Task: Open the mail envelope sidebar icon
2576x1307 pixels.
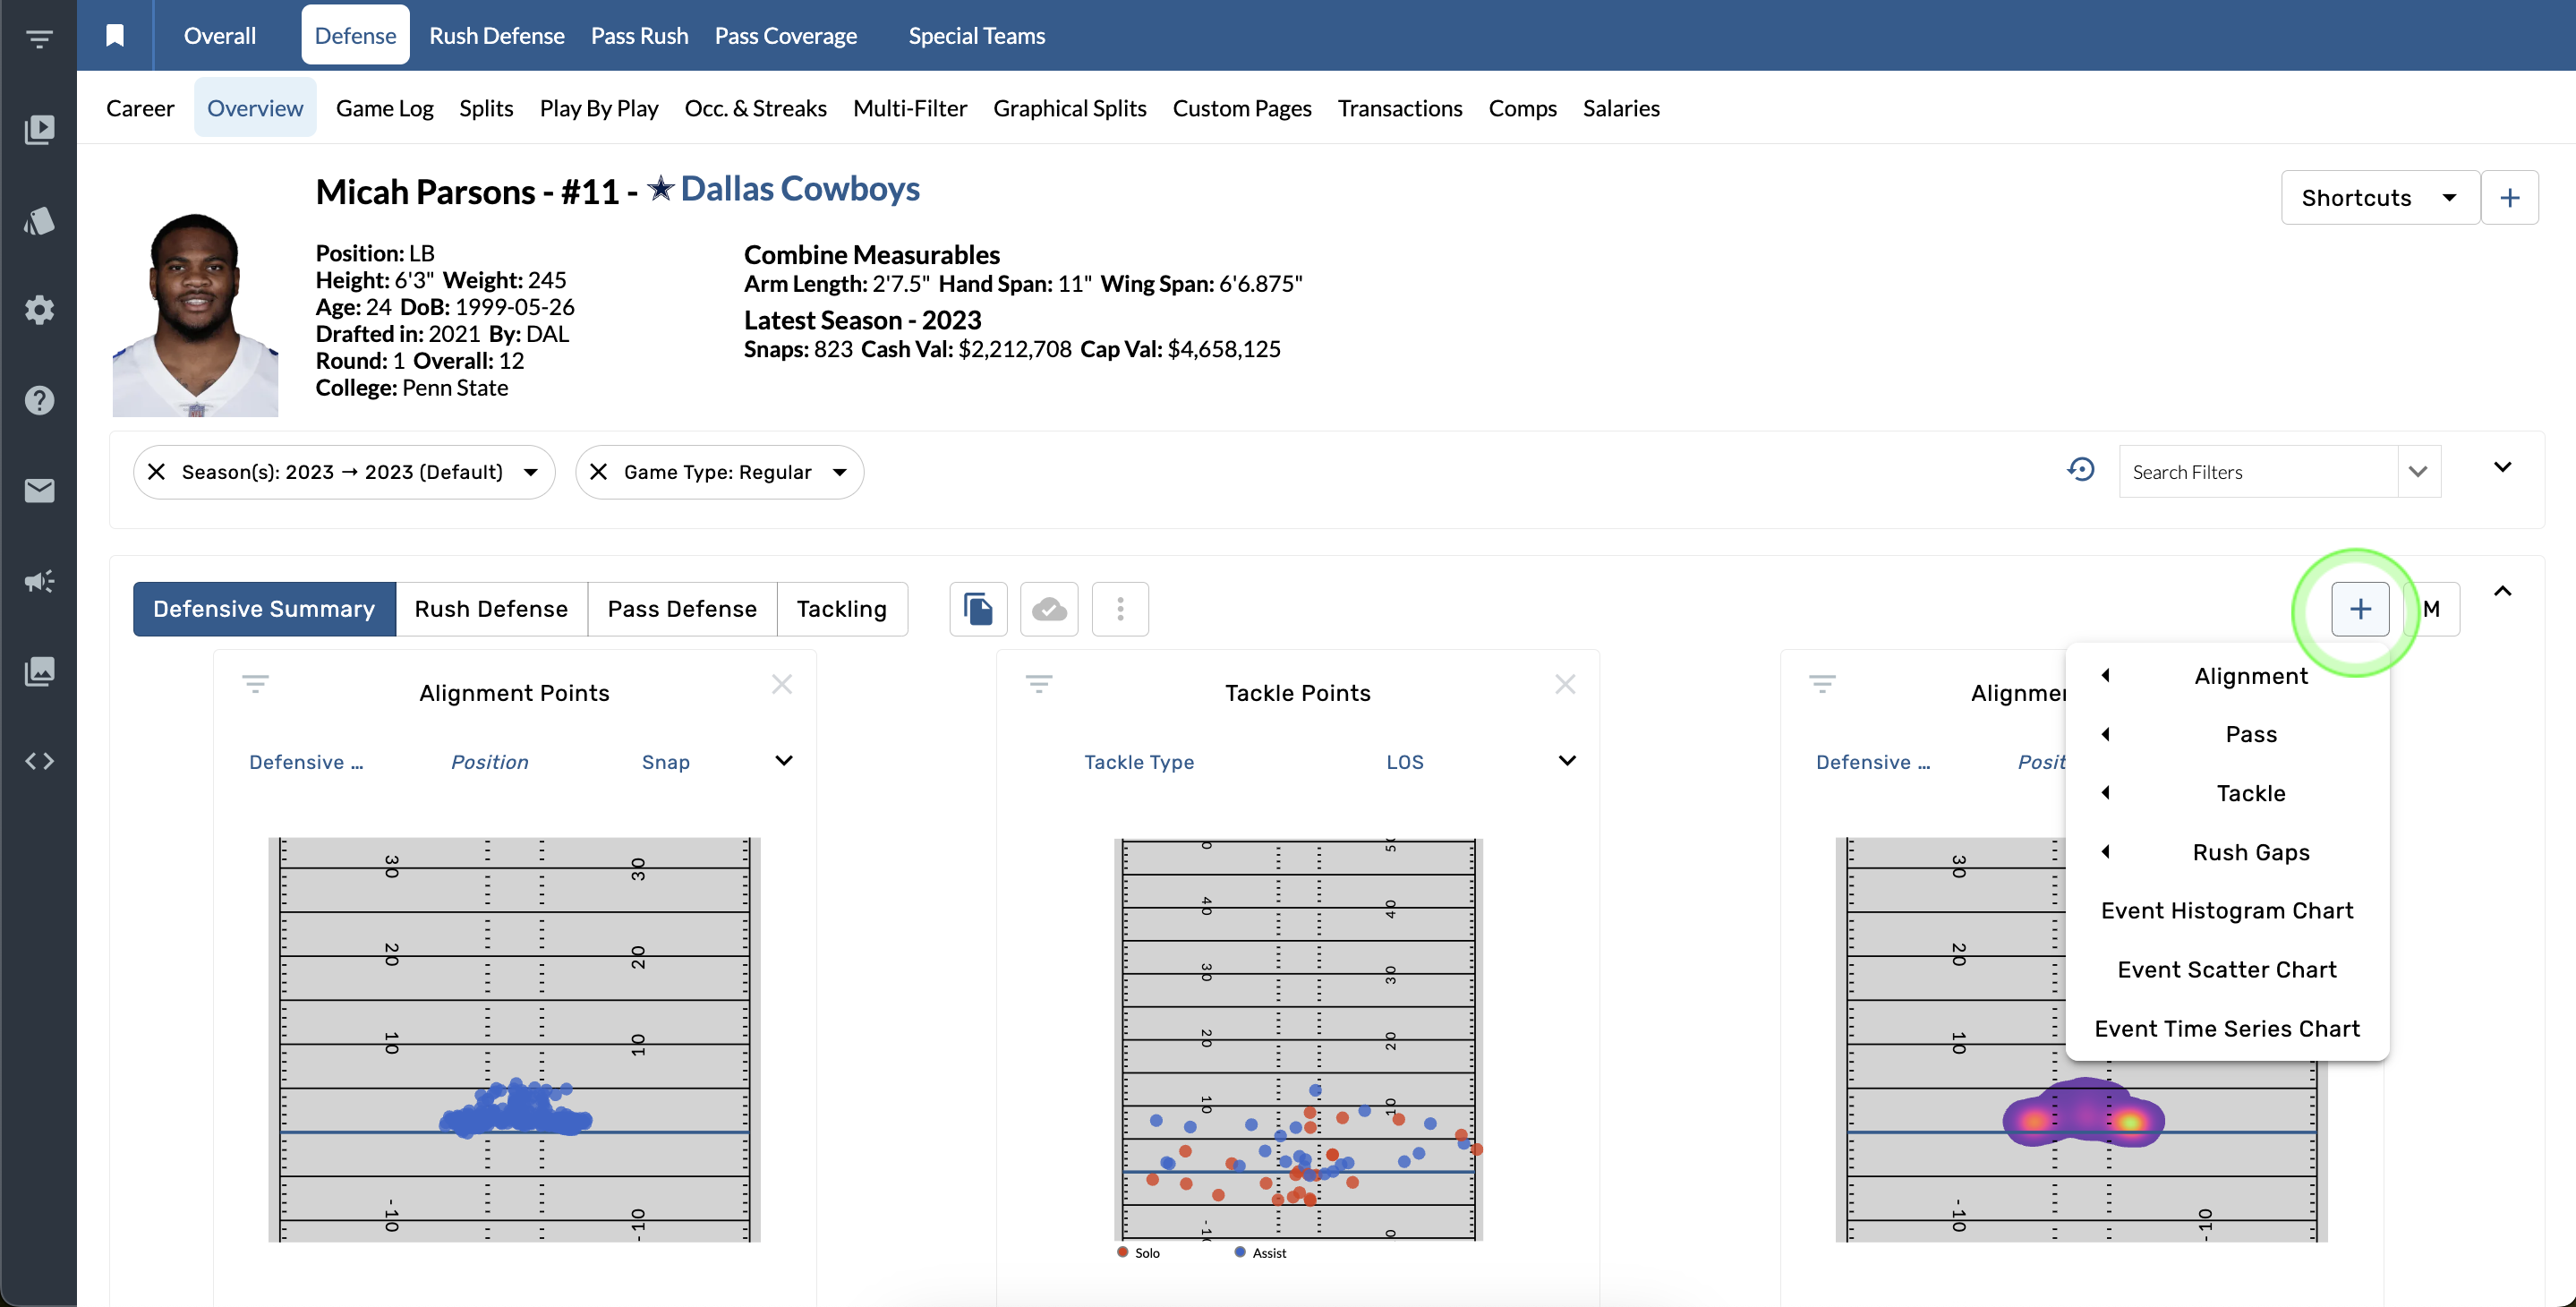Action: tap(39, 490)
